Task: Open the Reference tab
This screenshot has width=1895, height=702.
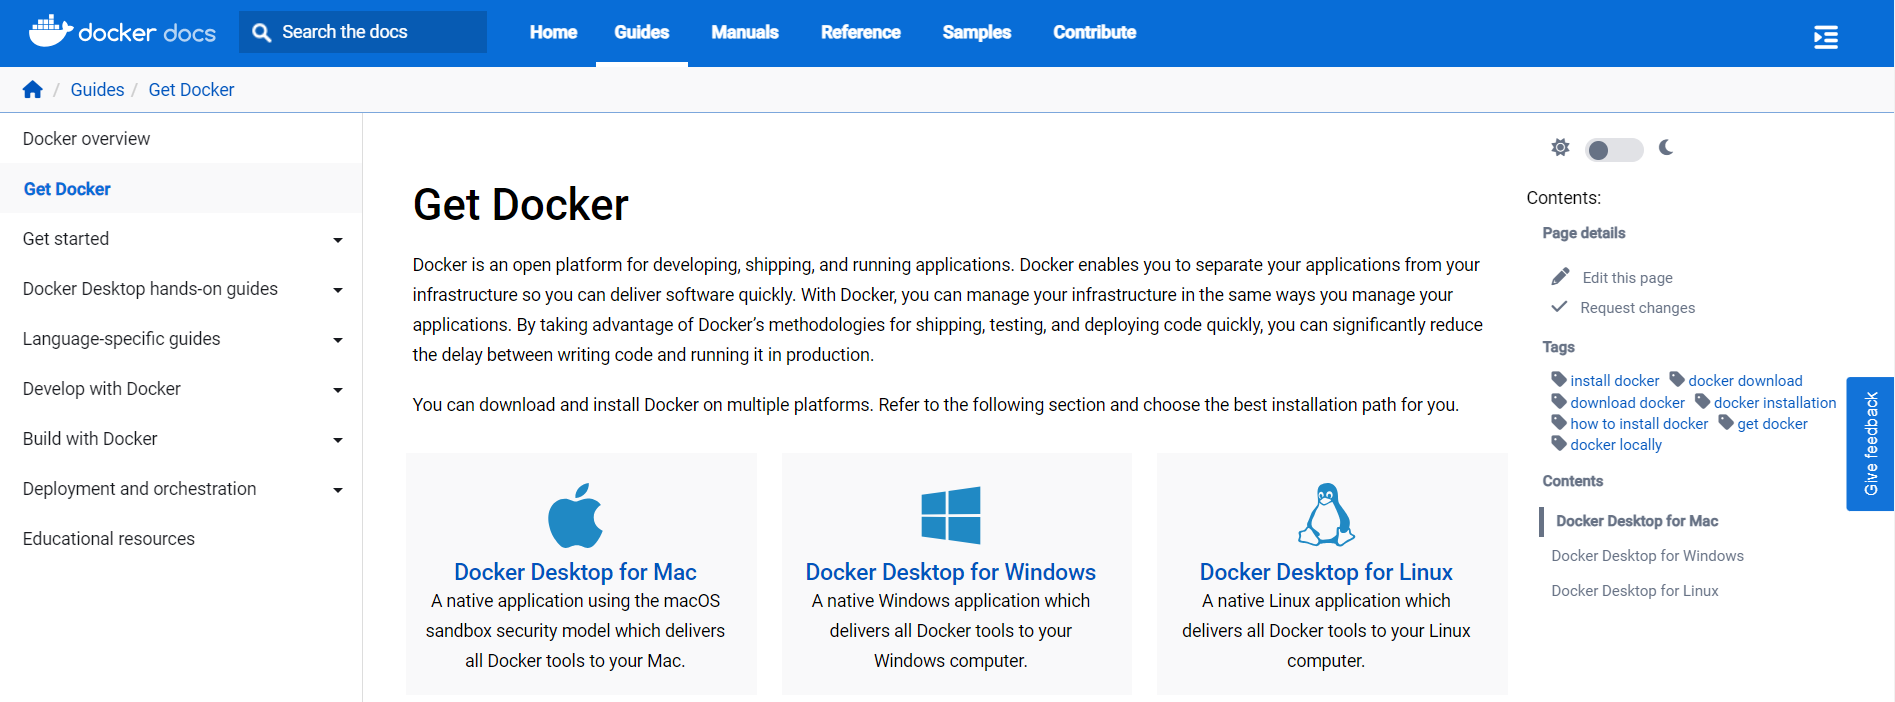Action: (861, 32)
